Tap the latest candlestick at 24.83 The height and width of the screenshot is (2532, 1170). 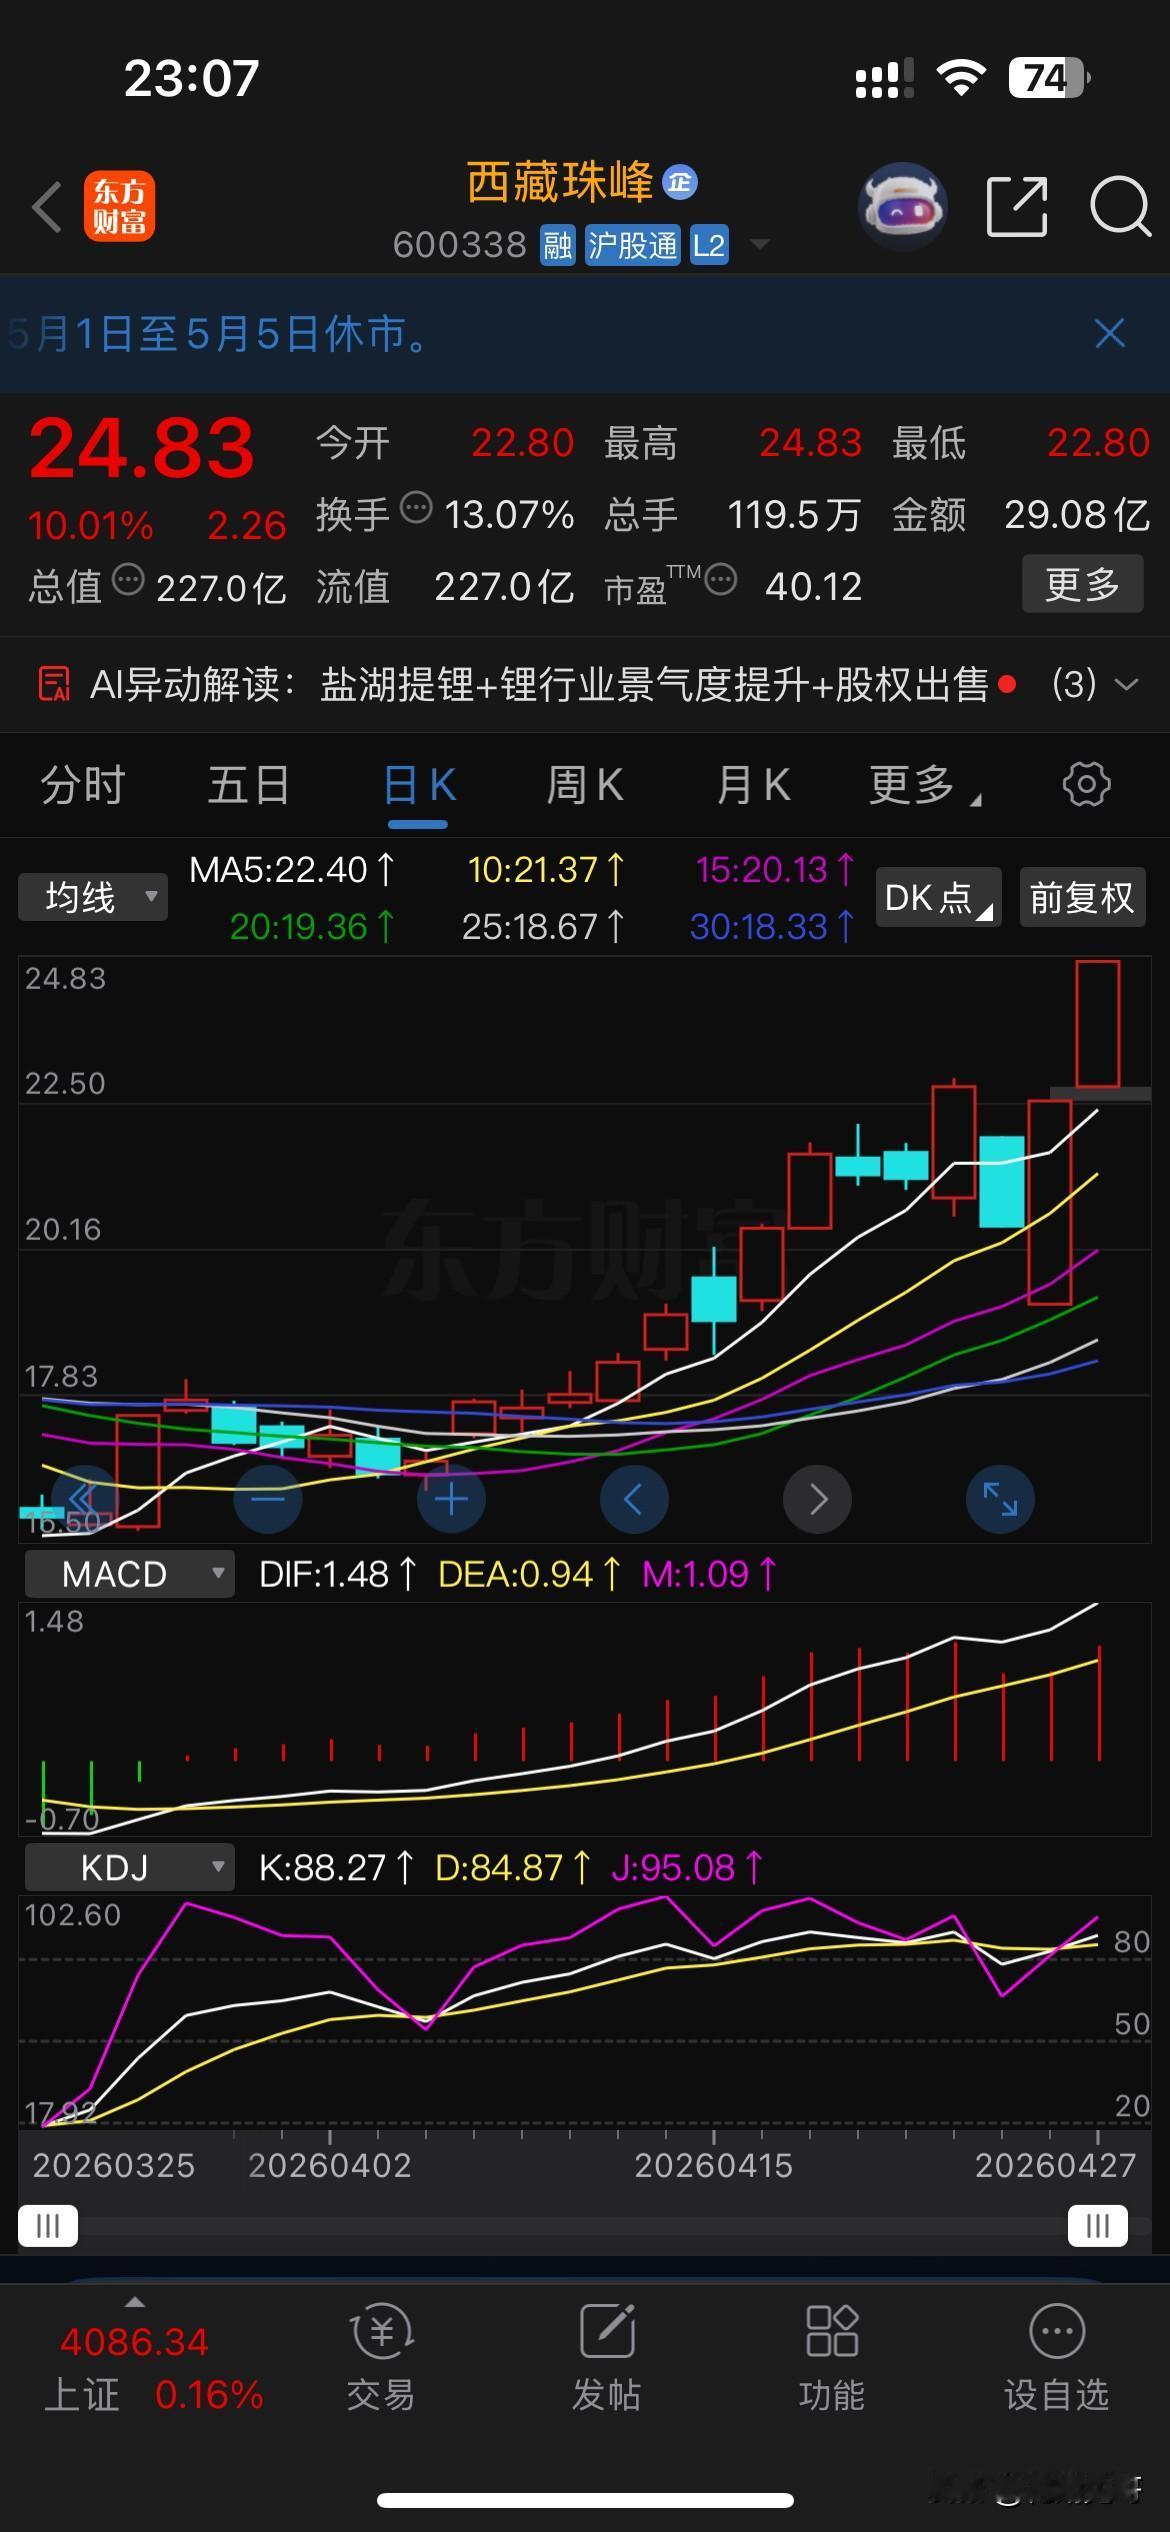click(1098, 1024)
